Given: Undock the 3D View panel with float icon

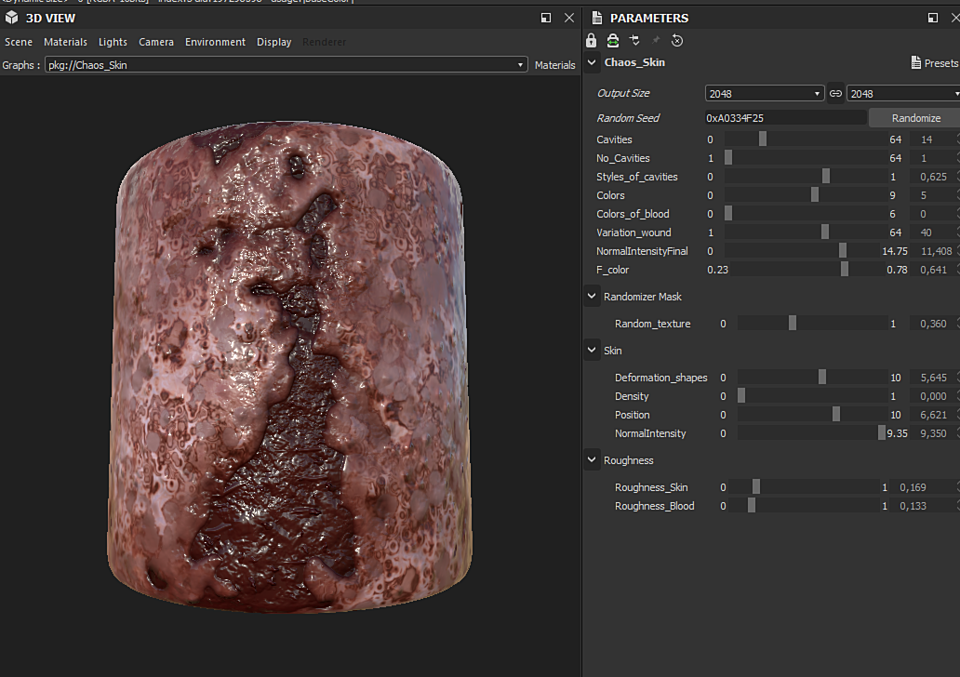Looking at the screenshot, I should click(546, 18).
